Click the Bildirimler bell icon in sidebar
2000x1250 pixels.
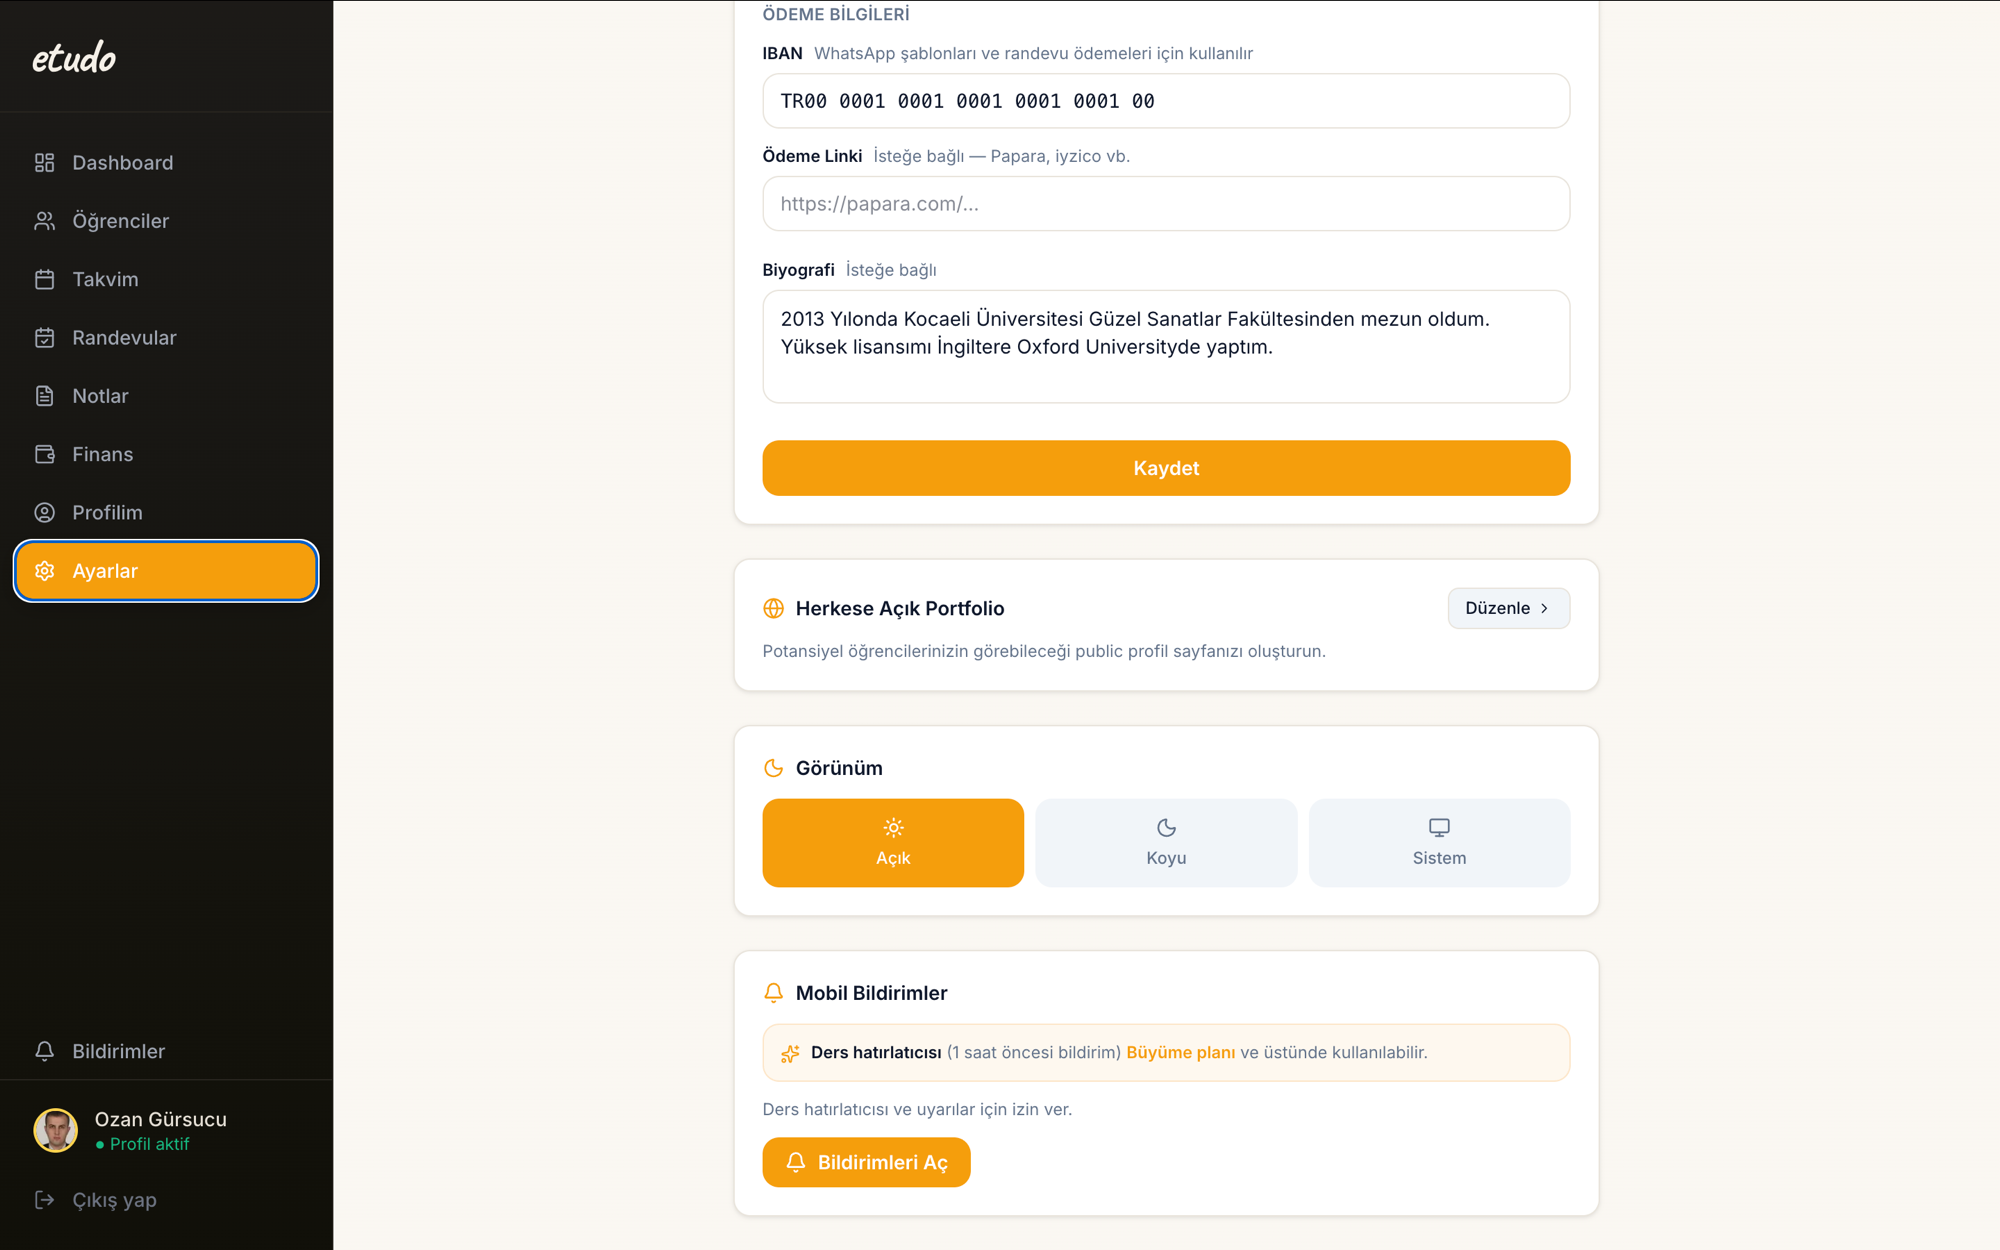(x=44, y=1051)
